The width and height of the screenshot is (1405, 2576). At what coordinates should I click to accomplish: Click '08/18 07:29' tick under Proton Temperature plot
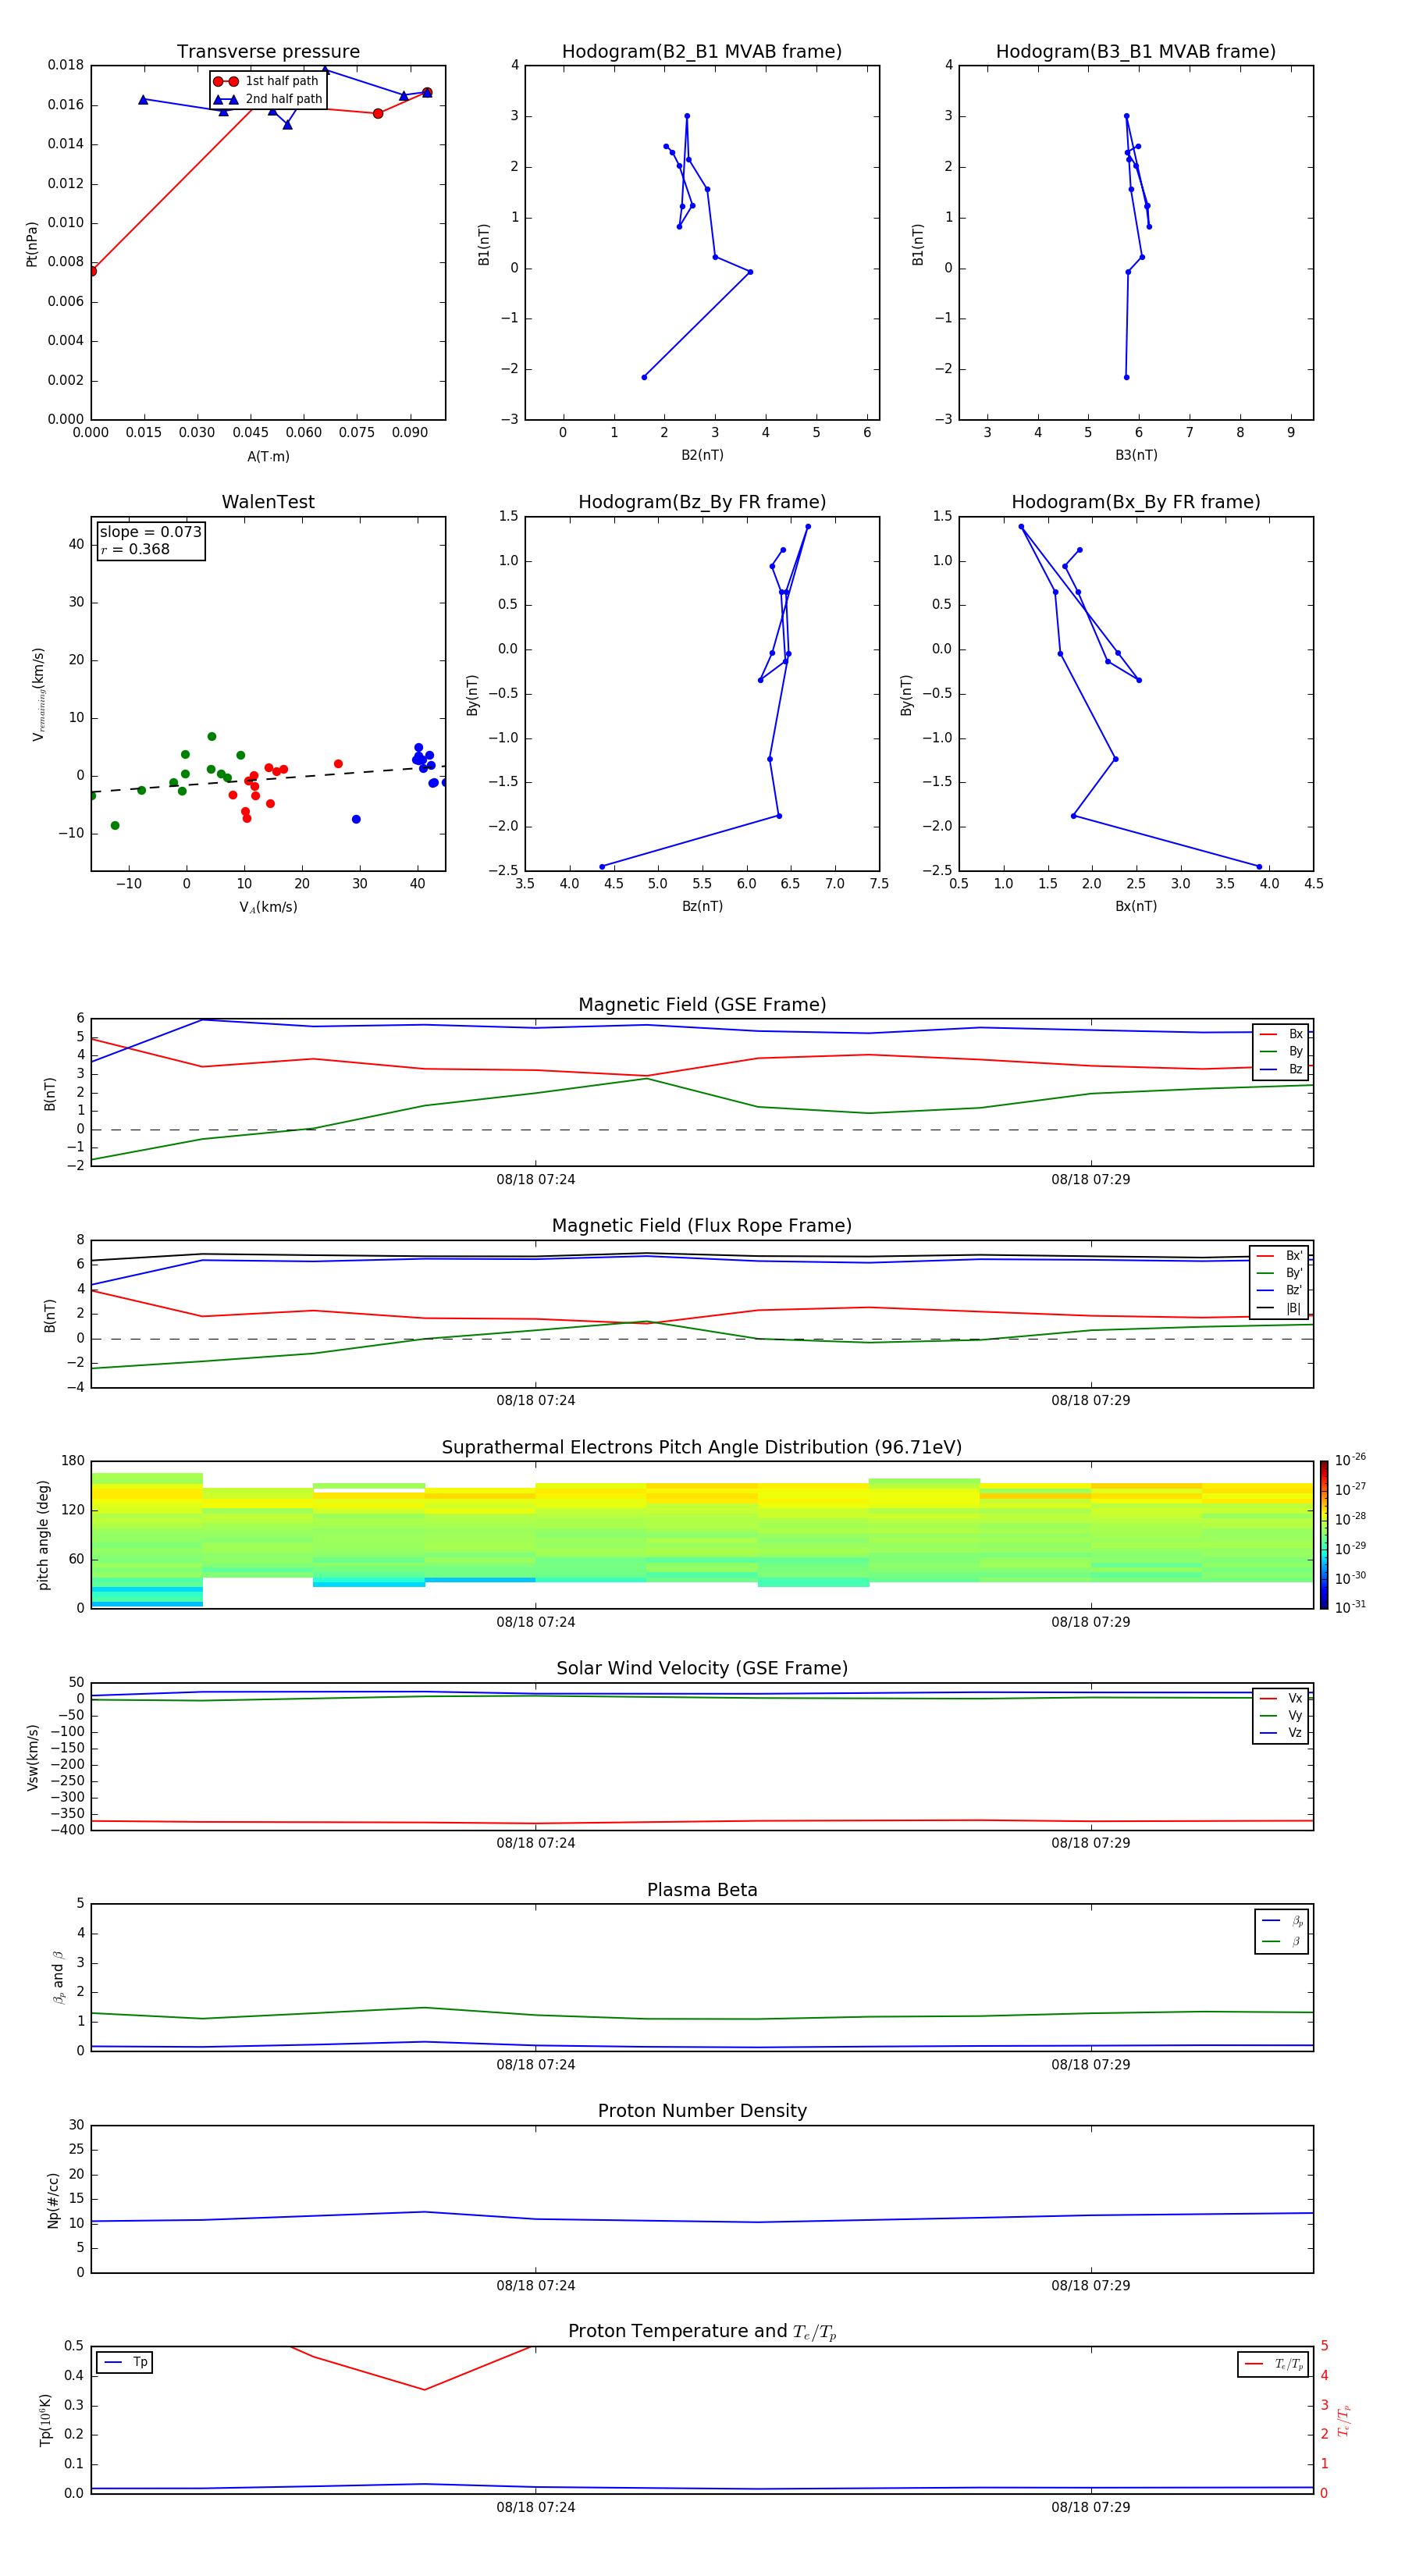1091,2507
